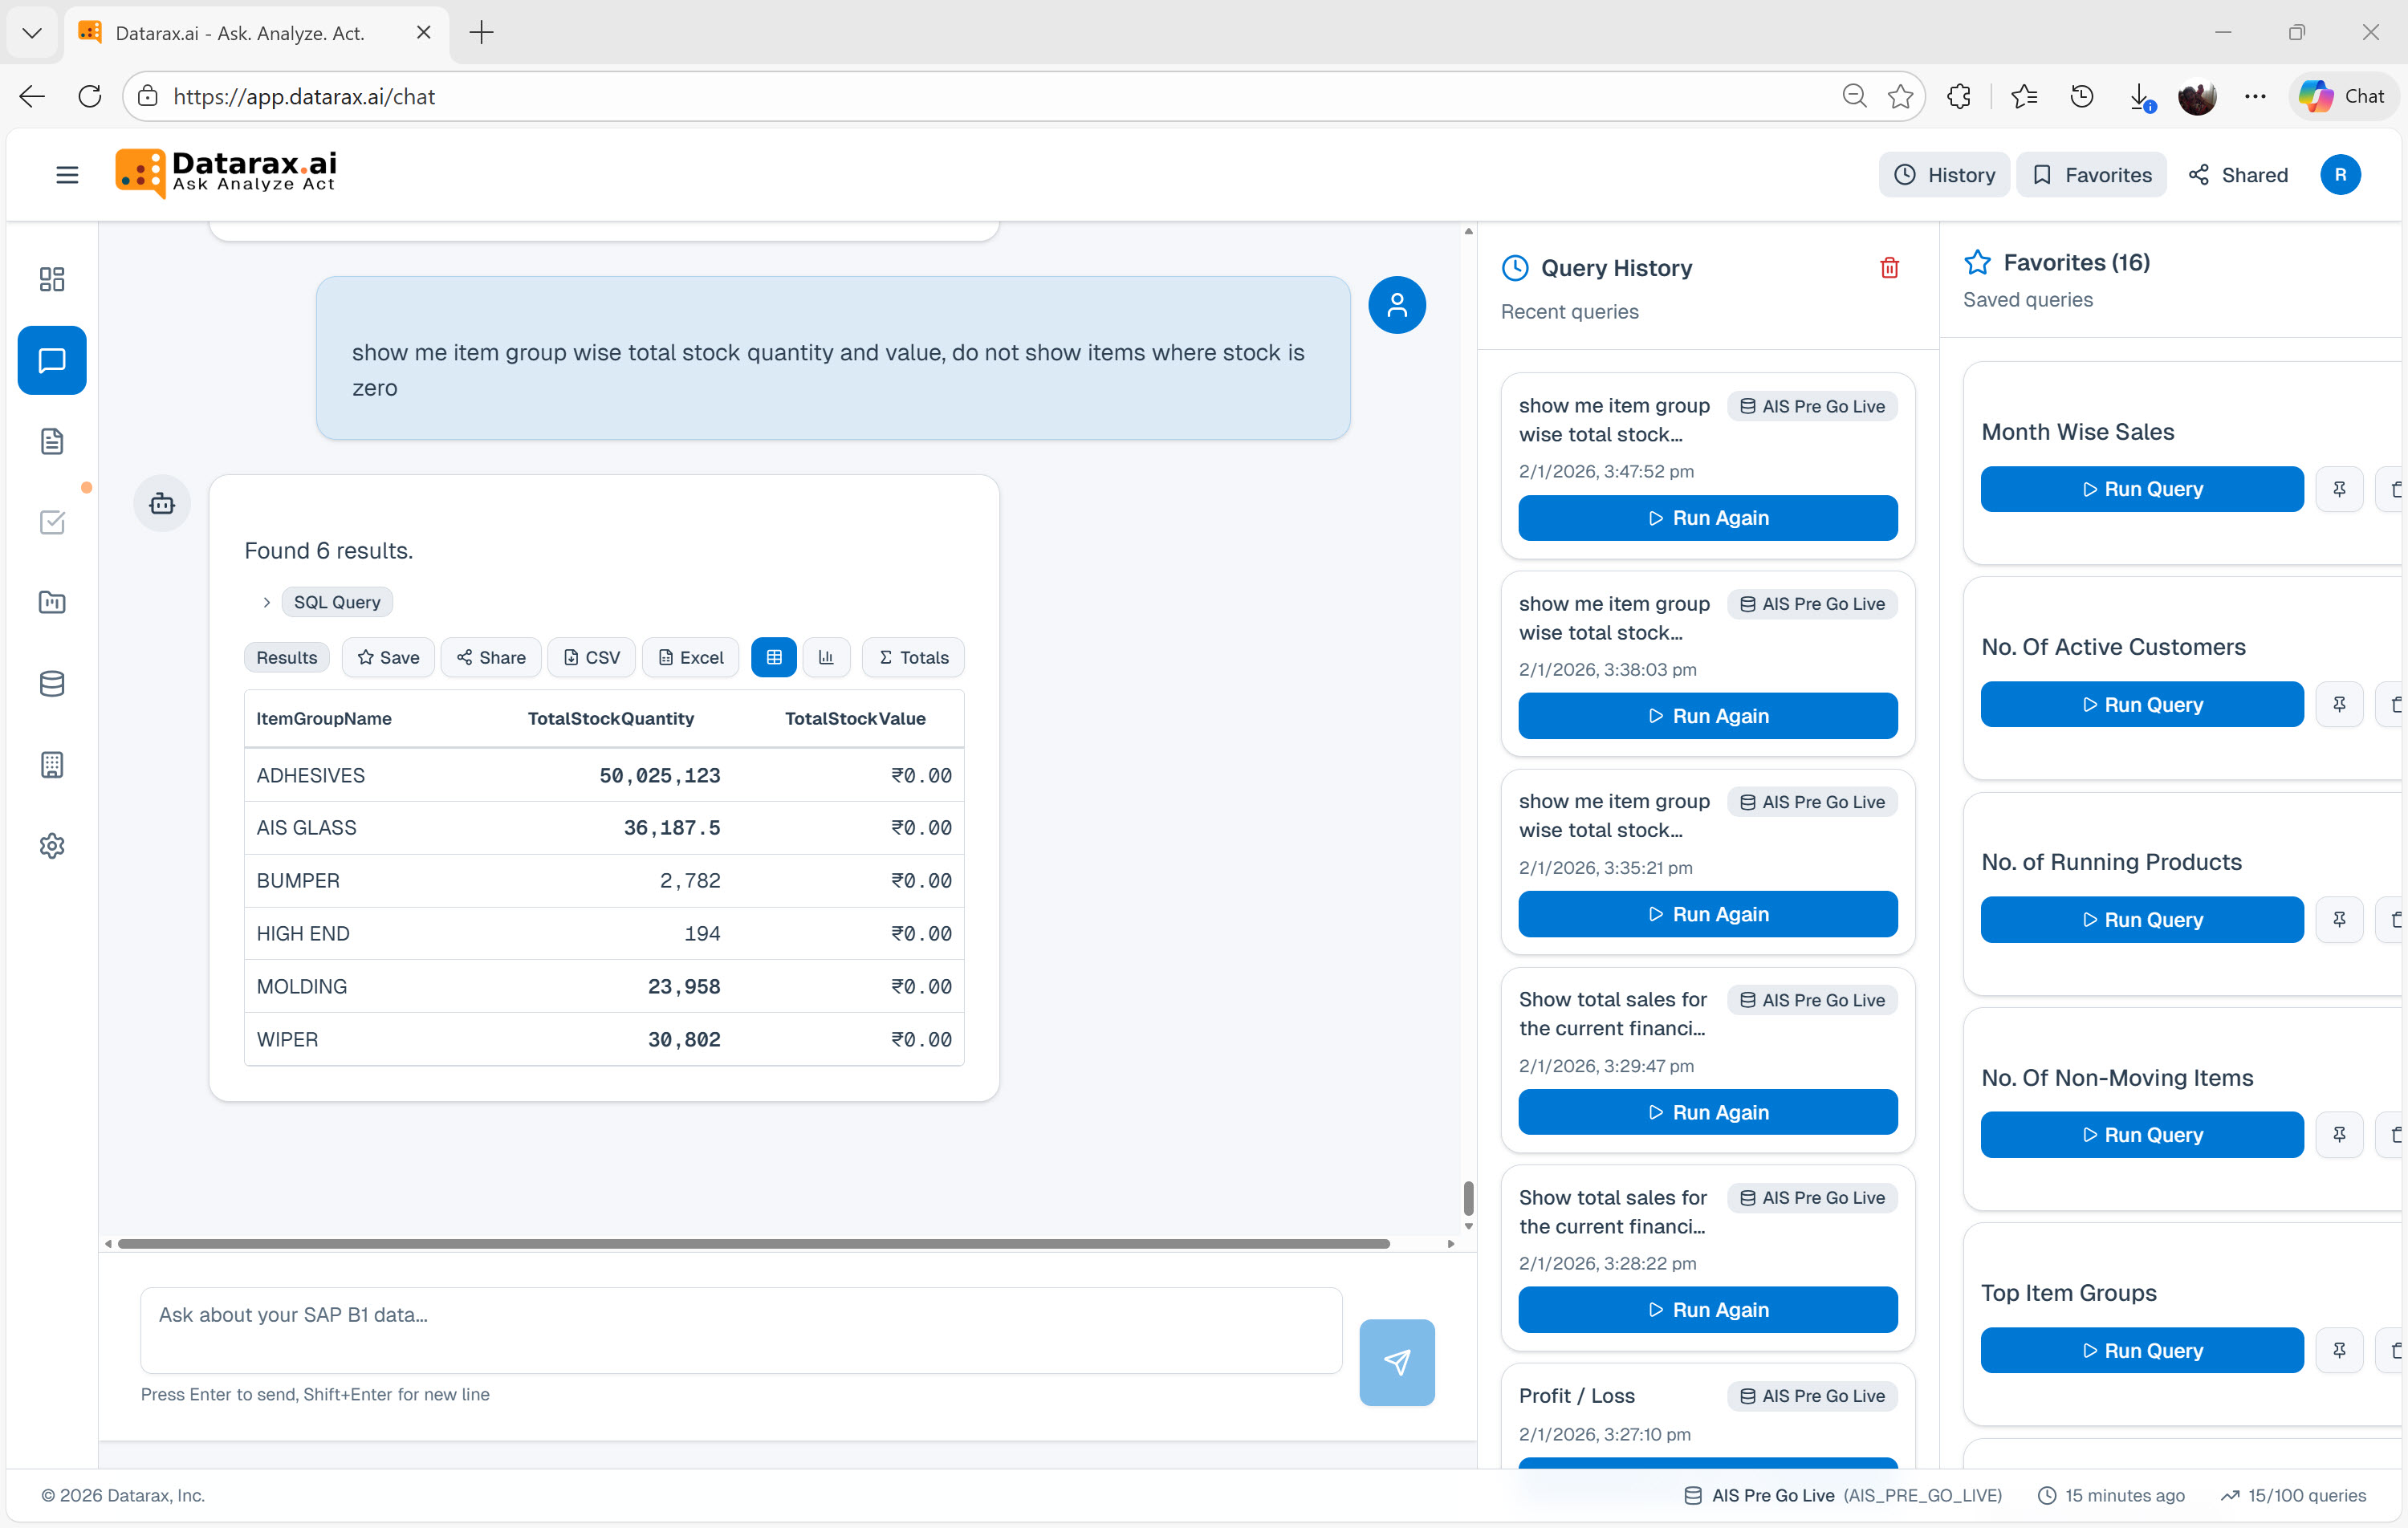Run the Month Wise Sales query
This screenshot has width=2408, height=1528.
[2141, 489]
